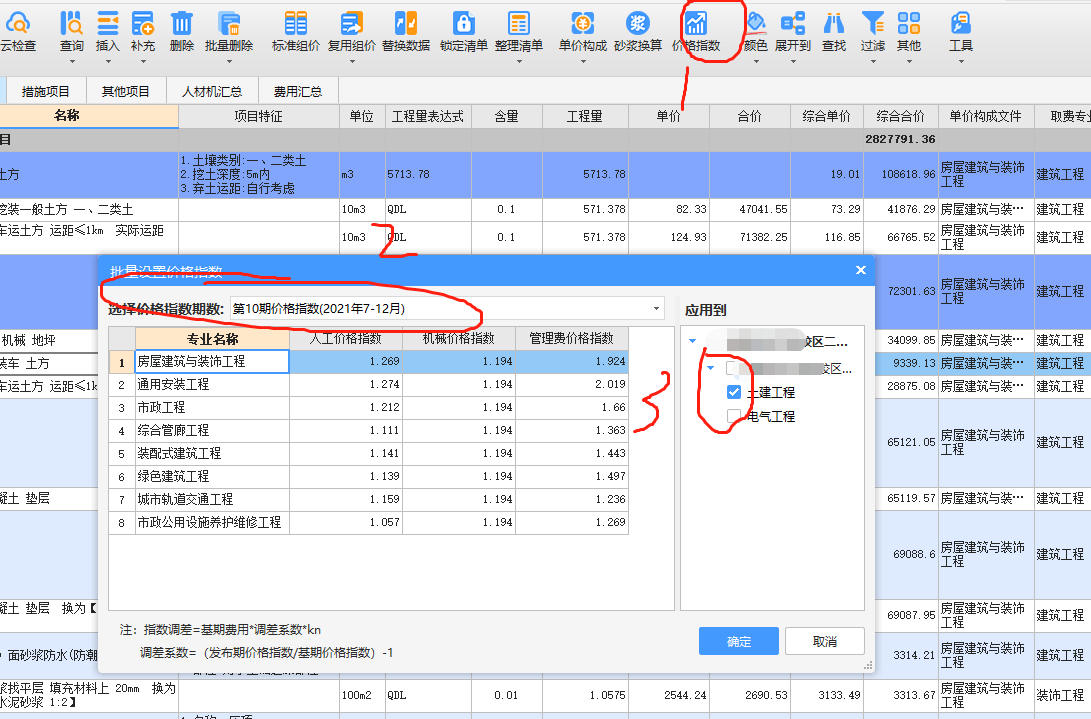1091x719 pixels.
Task: Click the 整理清单 icon
Action: [x=518, y=24]
